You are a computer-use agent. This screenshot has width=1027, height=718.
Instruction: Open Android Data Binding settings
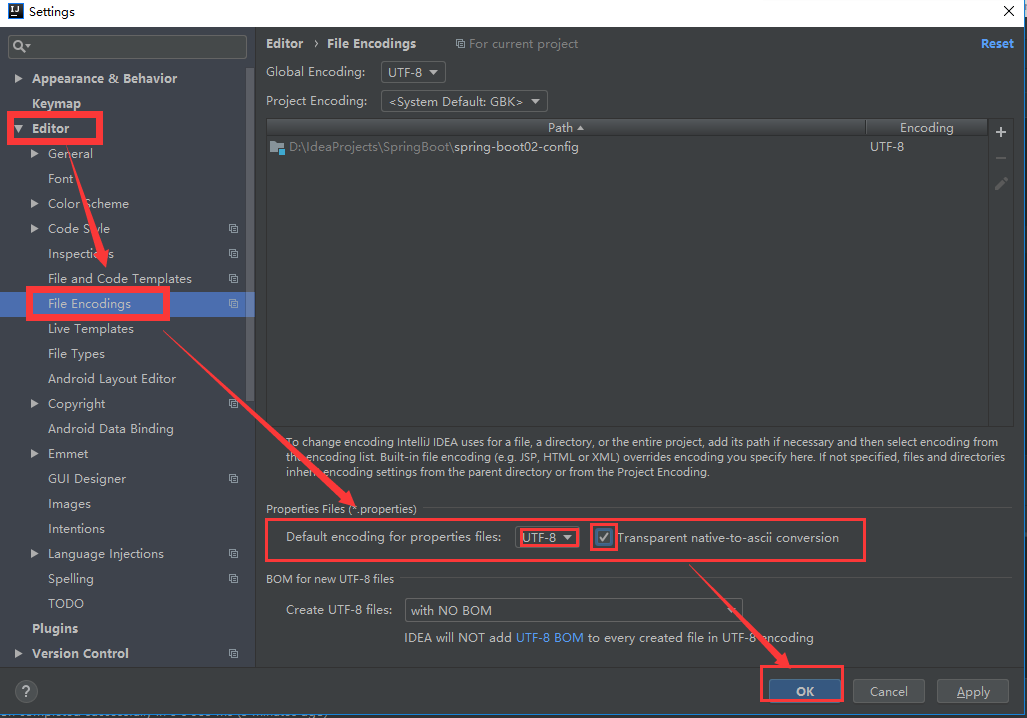111,428
